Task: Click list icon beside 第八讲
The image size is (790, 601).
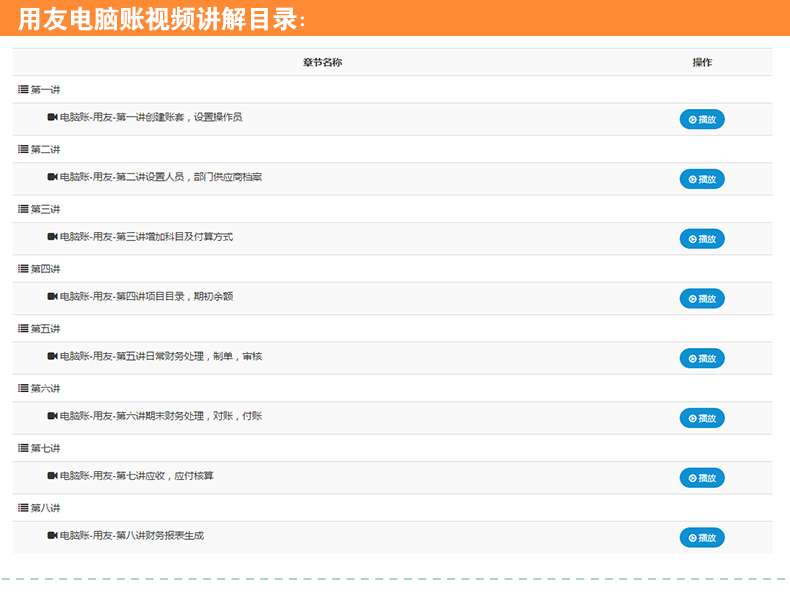Action: pos(23,508)
